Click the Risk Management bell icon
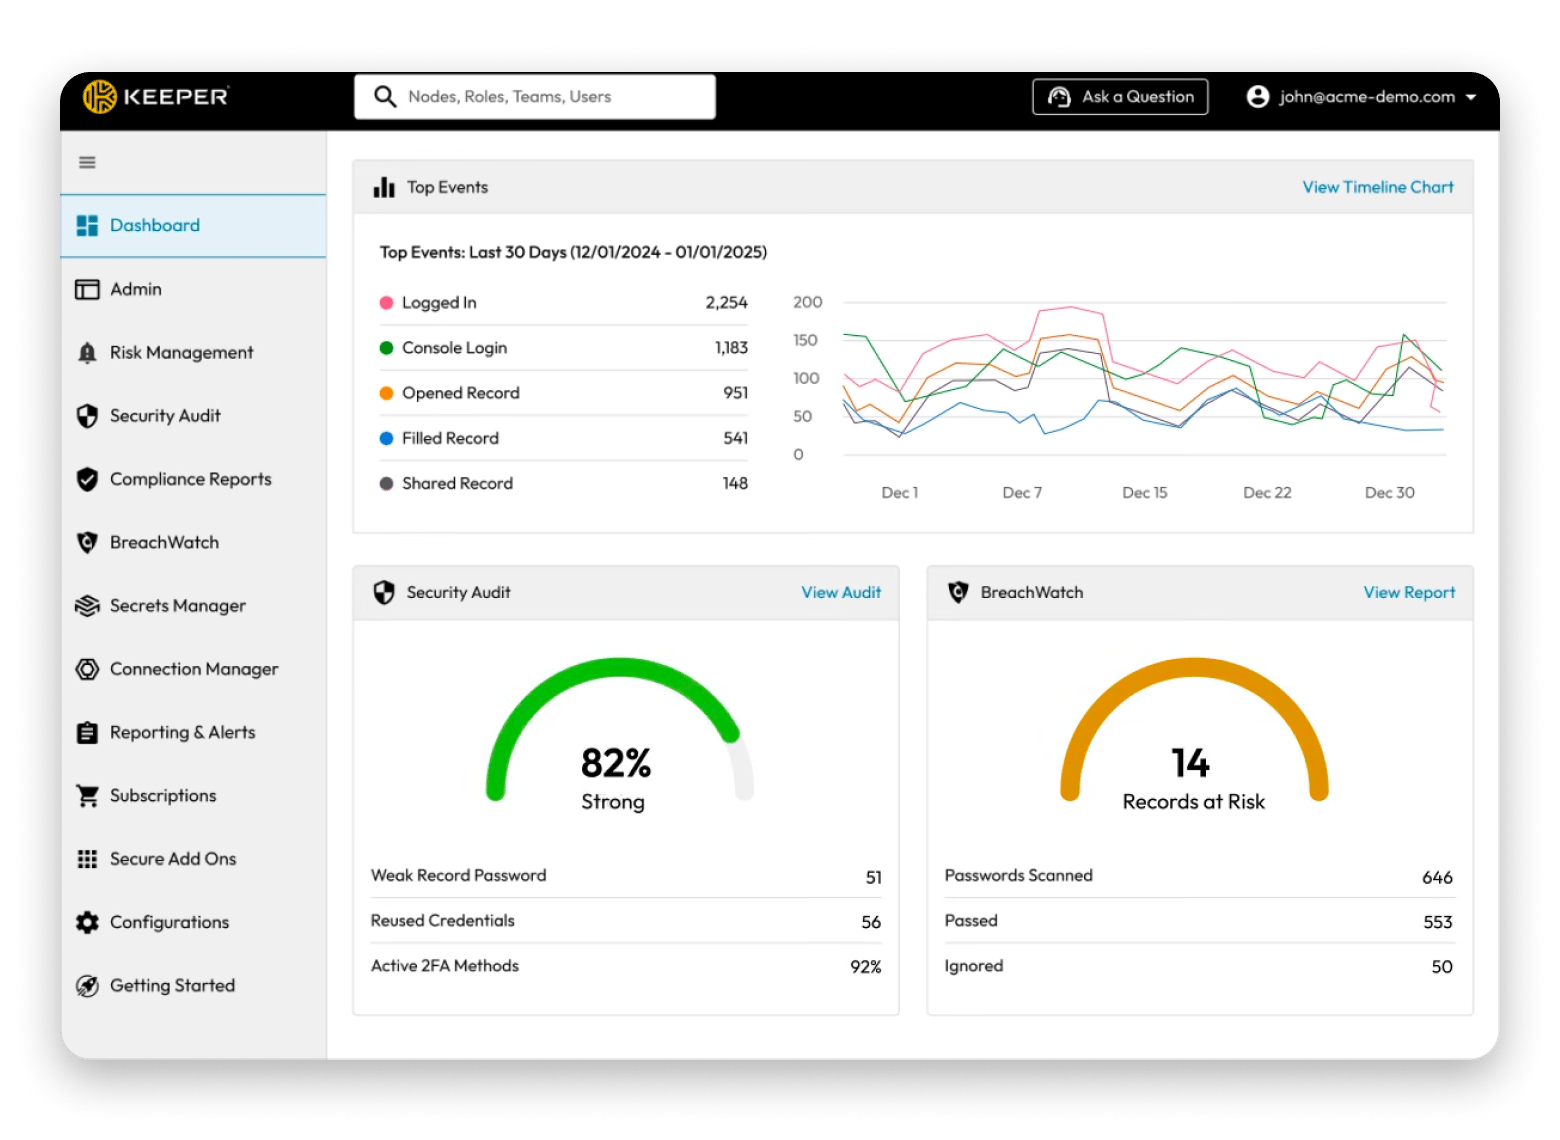This screenshot has width=1560, height=1140. point(88,353)
